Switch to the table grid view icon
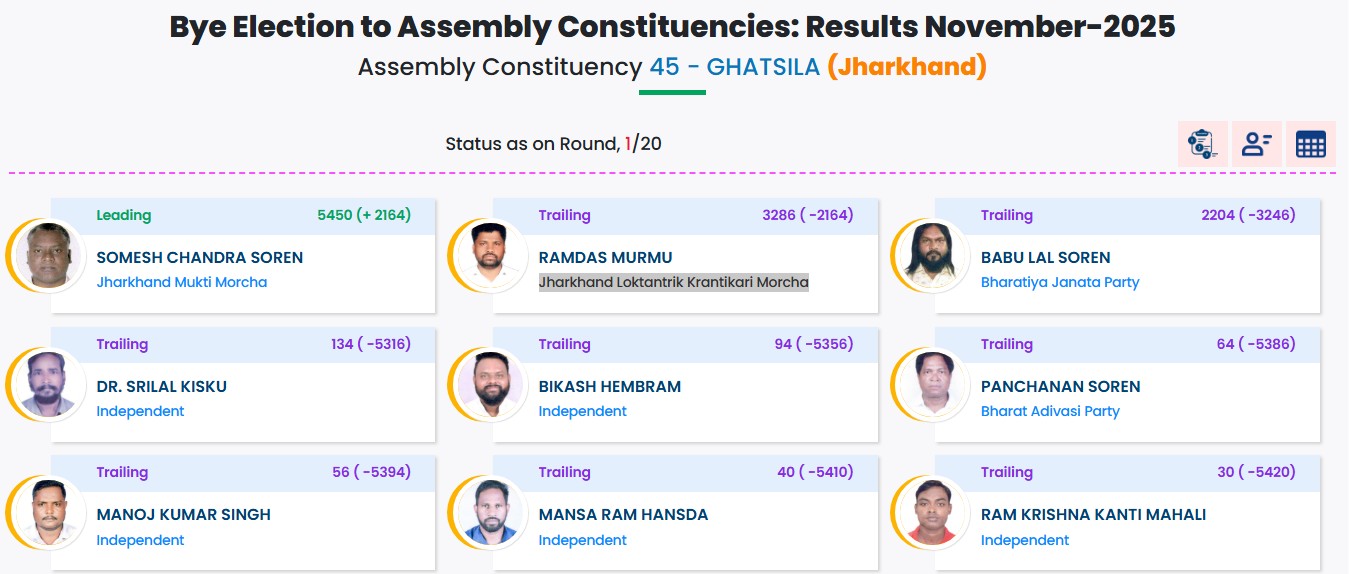Image resolution: width=1349 pixels, height=574 pixels. click(1310, 144)
